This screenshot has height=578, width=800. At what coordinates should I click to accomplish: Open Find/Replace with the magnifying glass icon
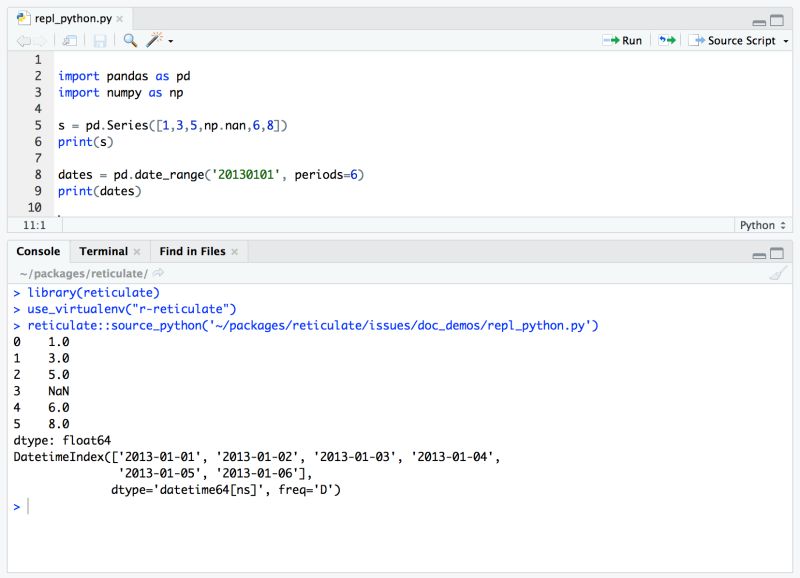pyautogui.click(x=129, y=40)
